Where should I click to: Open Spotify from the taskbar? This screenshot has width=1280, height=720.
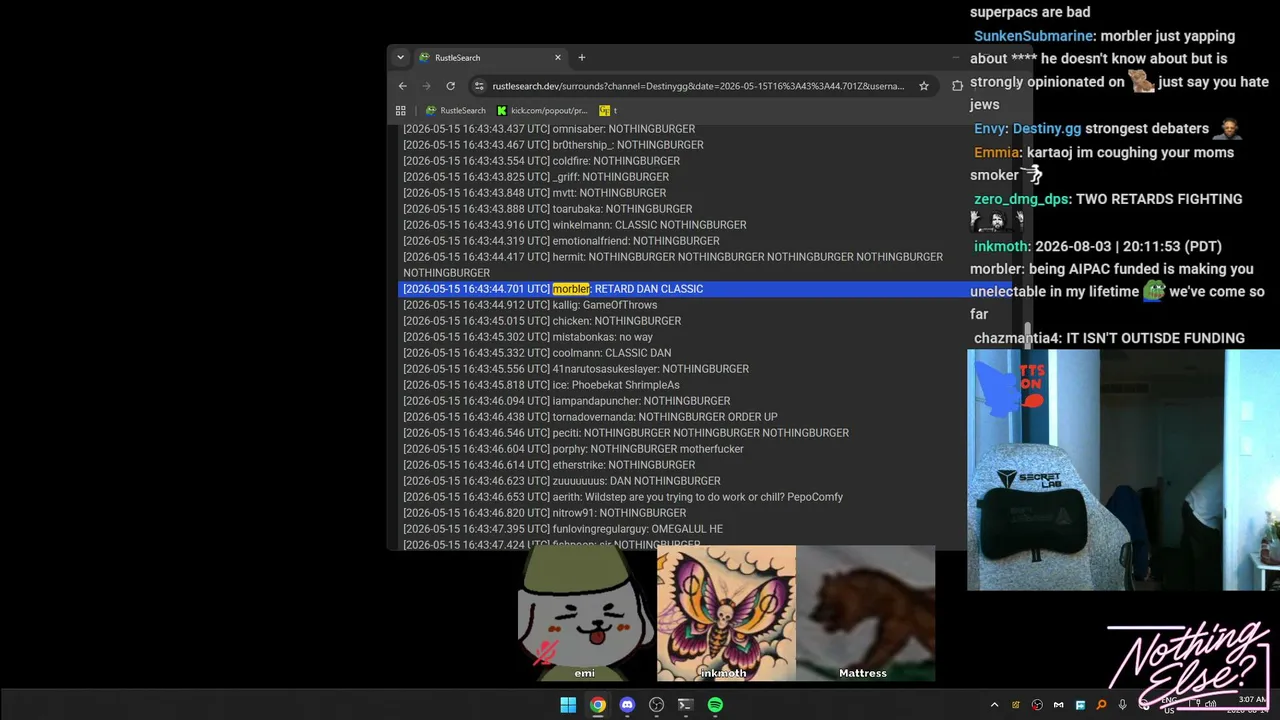[715, 705]
